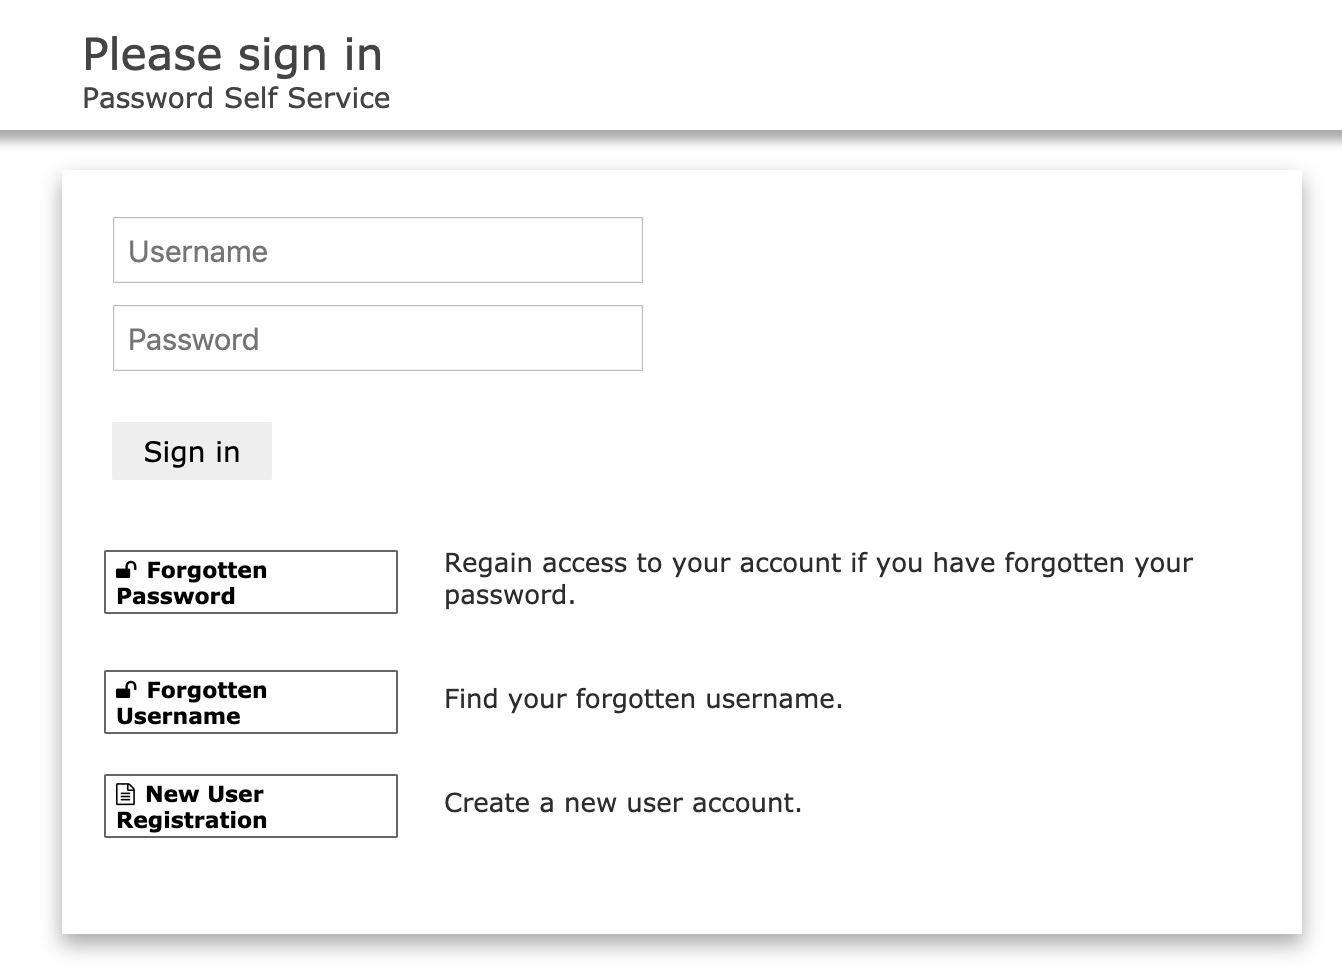Click the word 'Username' in the Forgotten Username button
Screen dimensions: 1342x968
178,716
